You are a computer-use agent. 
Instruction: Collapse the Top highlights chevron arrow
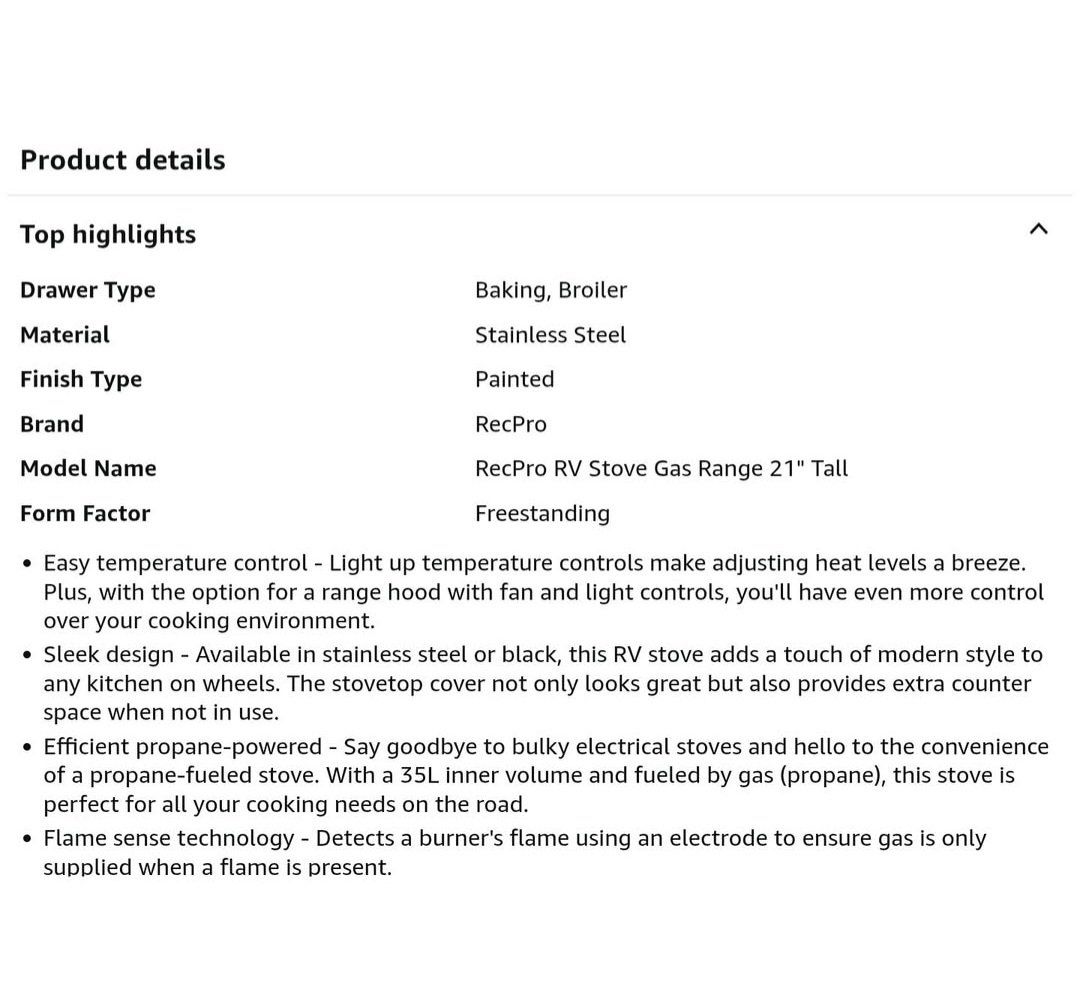point(1038,229)
